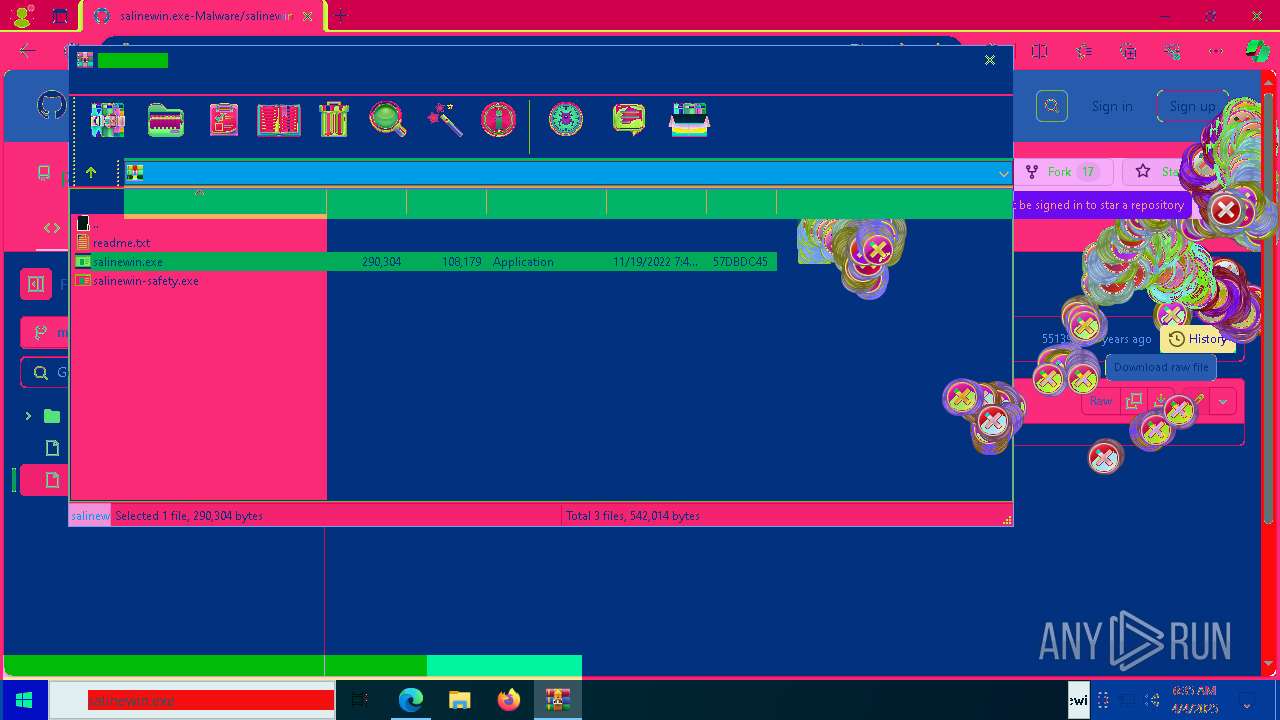
Task: Open a new browser tab
Action: [341, 16]
